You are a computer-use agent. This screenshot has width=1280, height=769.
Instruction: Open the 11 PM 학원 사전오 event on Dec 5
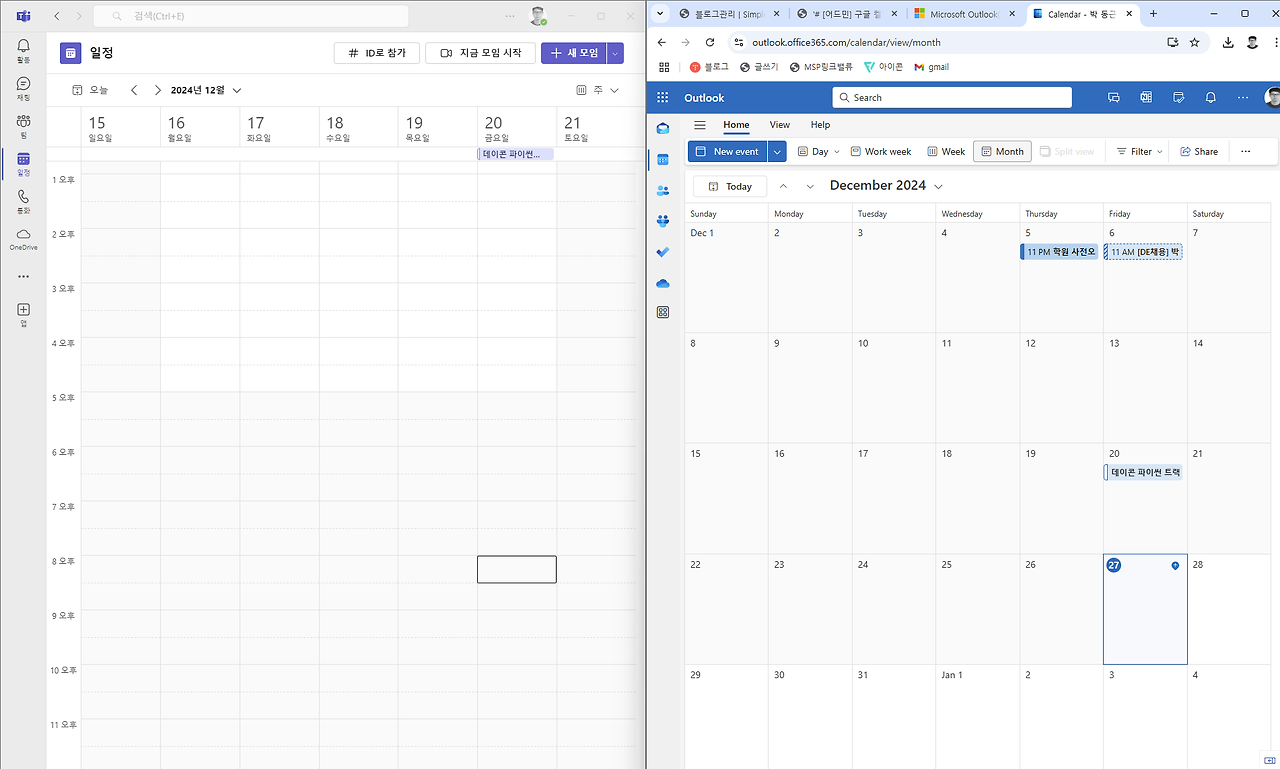[1060, 252]
